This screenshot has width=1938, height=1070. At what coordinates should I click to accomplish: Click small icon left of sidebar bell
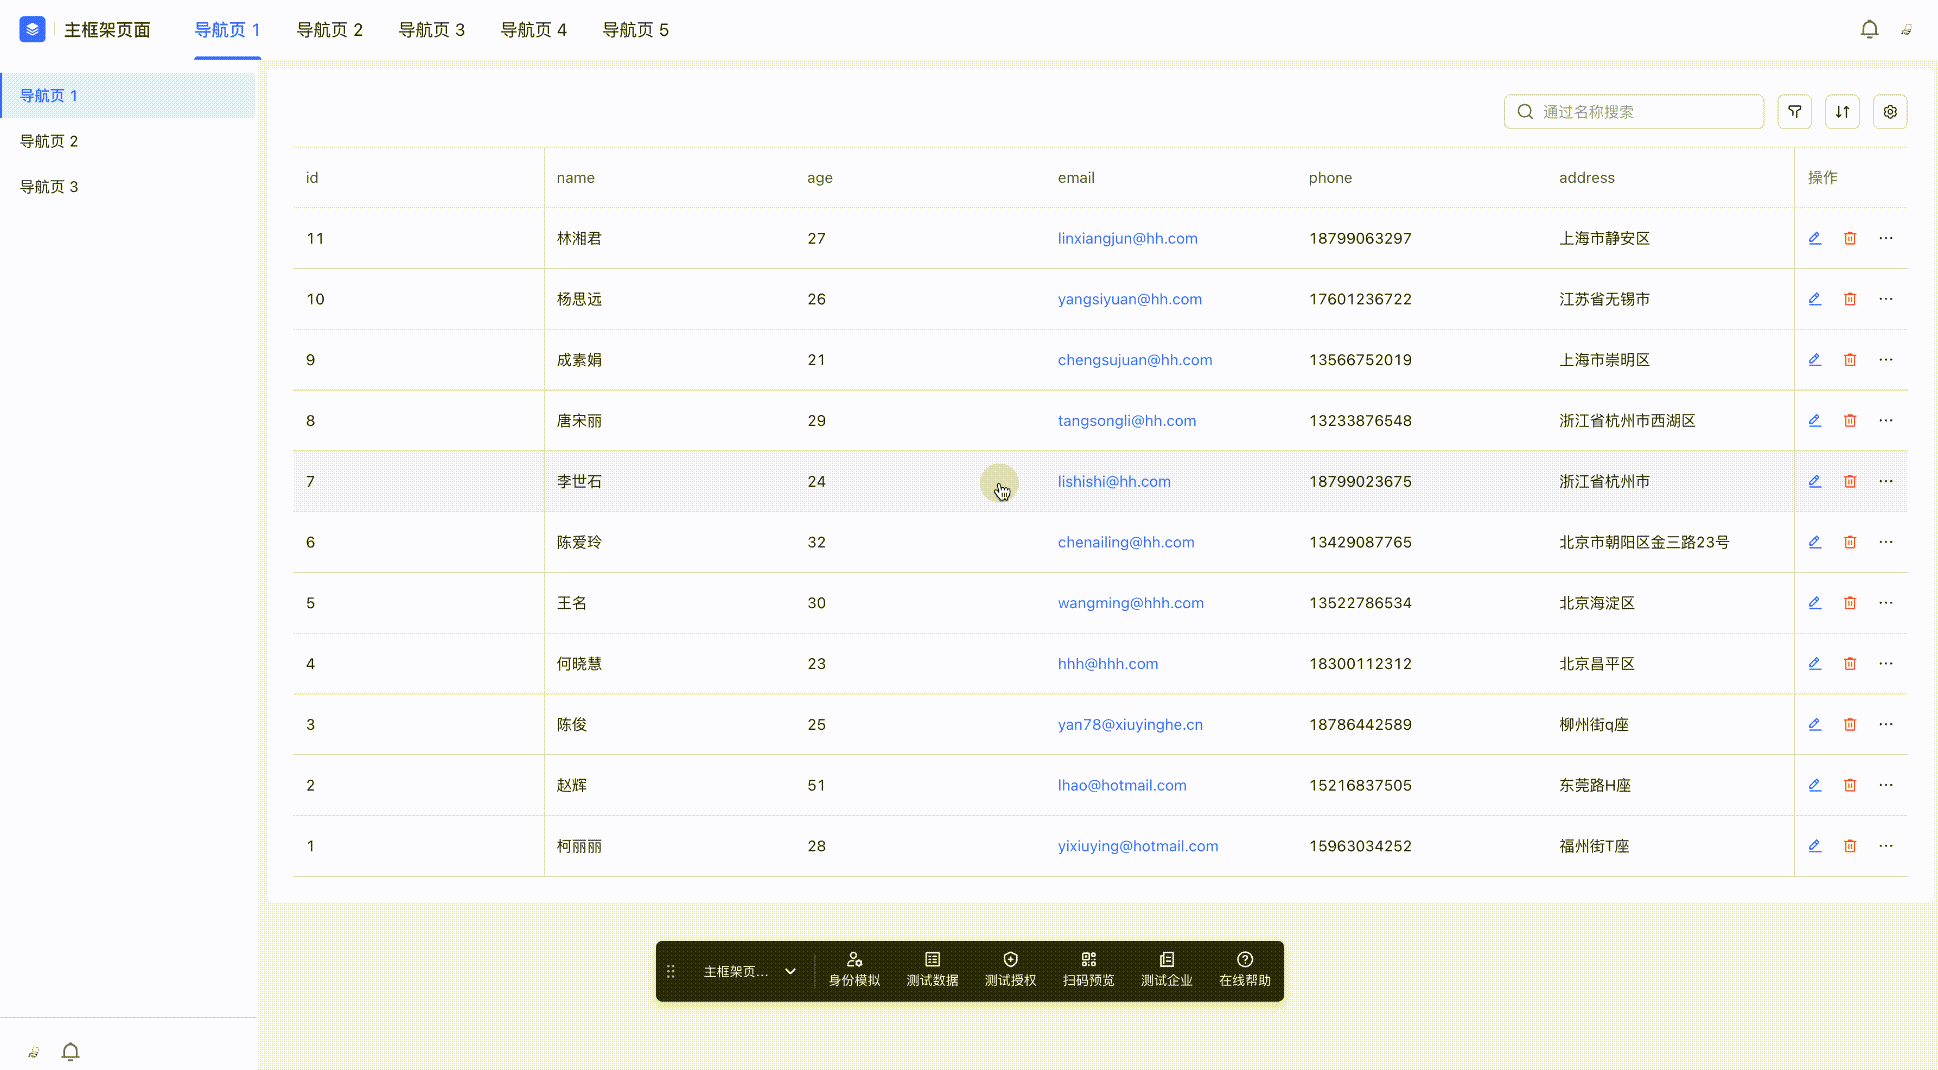[33, 1051]
